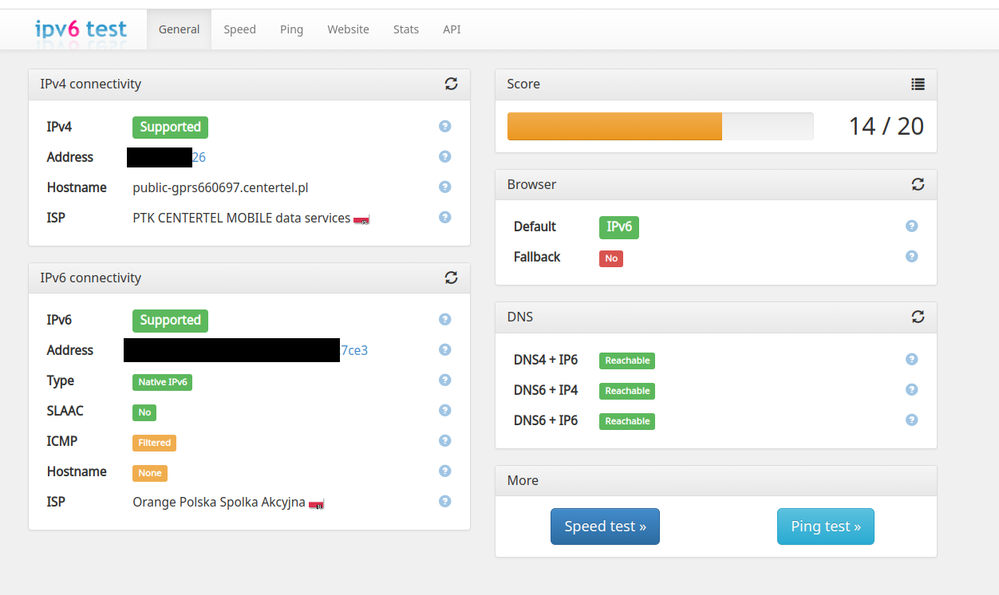The height and width of the screenshot is (595, 999).
Task: Open the API tab
Action: (x=452, y=30)
